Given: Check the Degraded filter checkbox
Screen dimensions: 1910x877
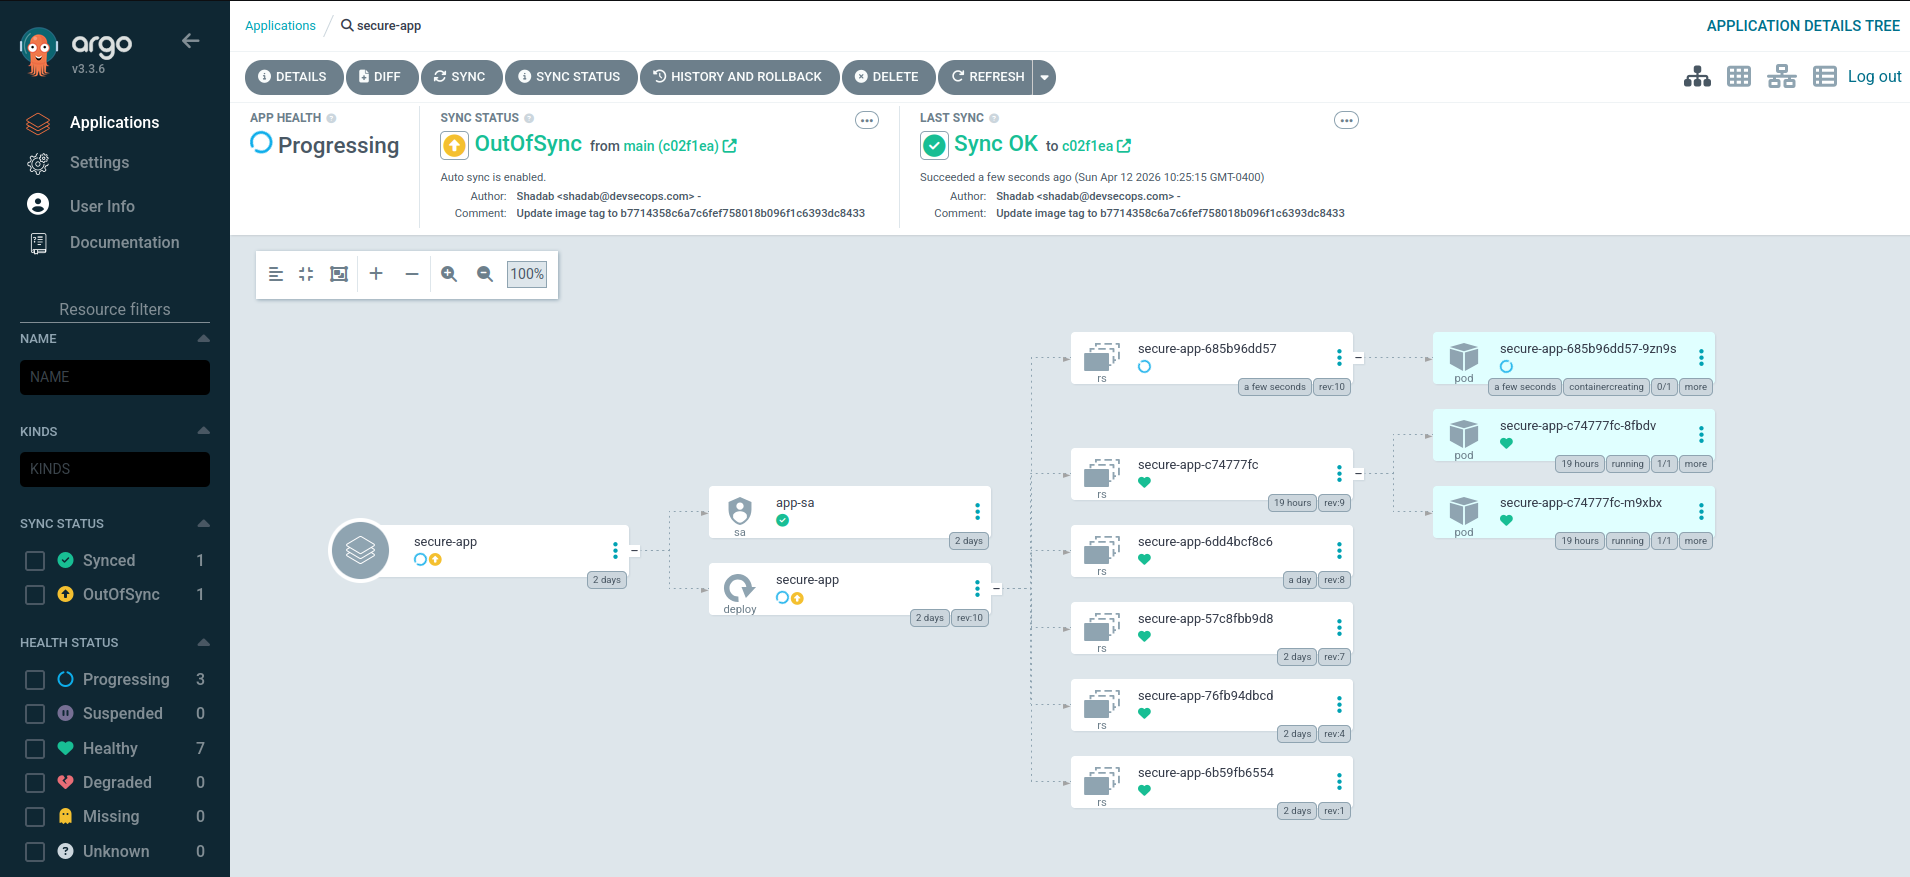Looking at the screenshot, I should tap(35, 783).
